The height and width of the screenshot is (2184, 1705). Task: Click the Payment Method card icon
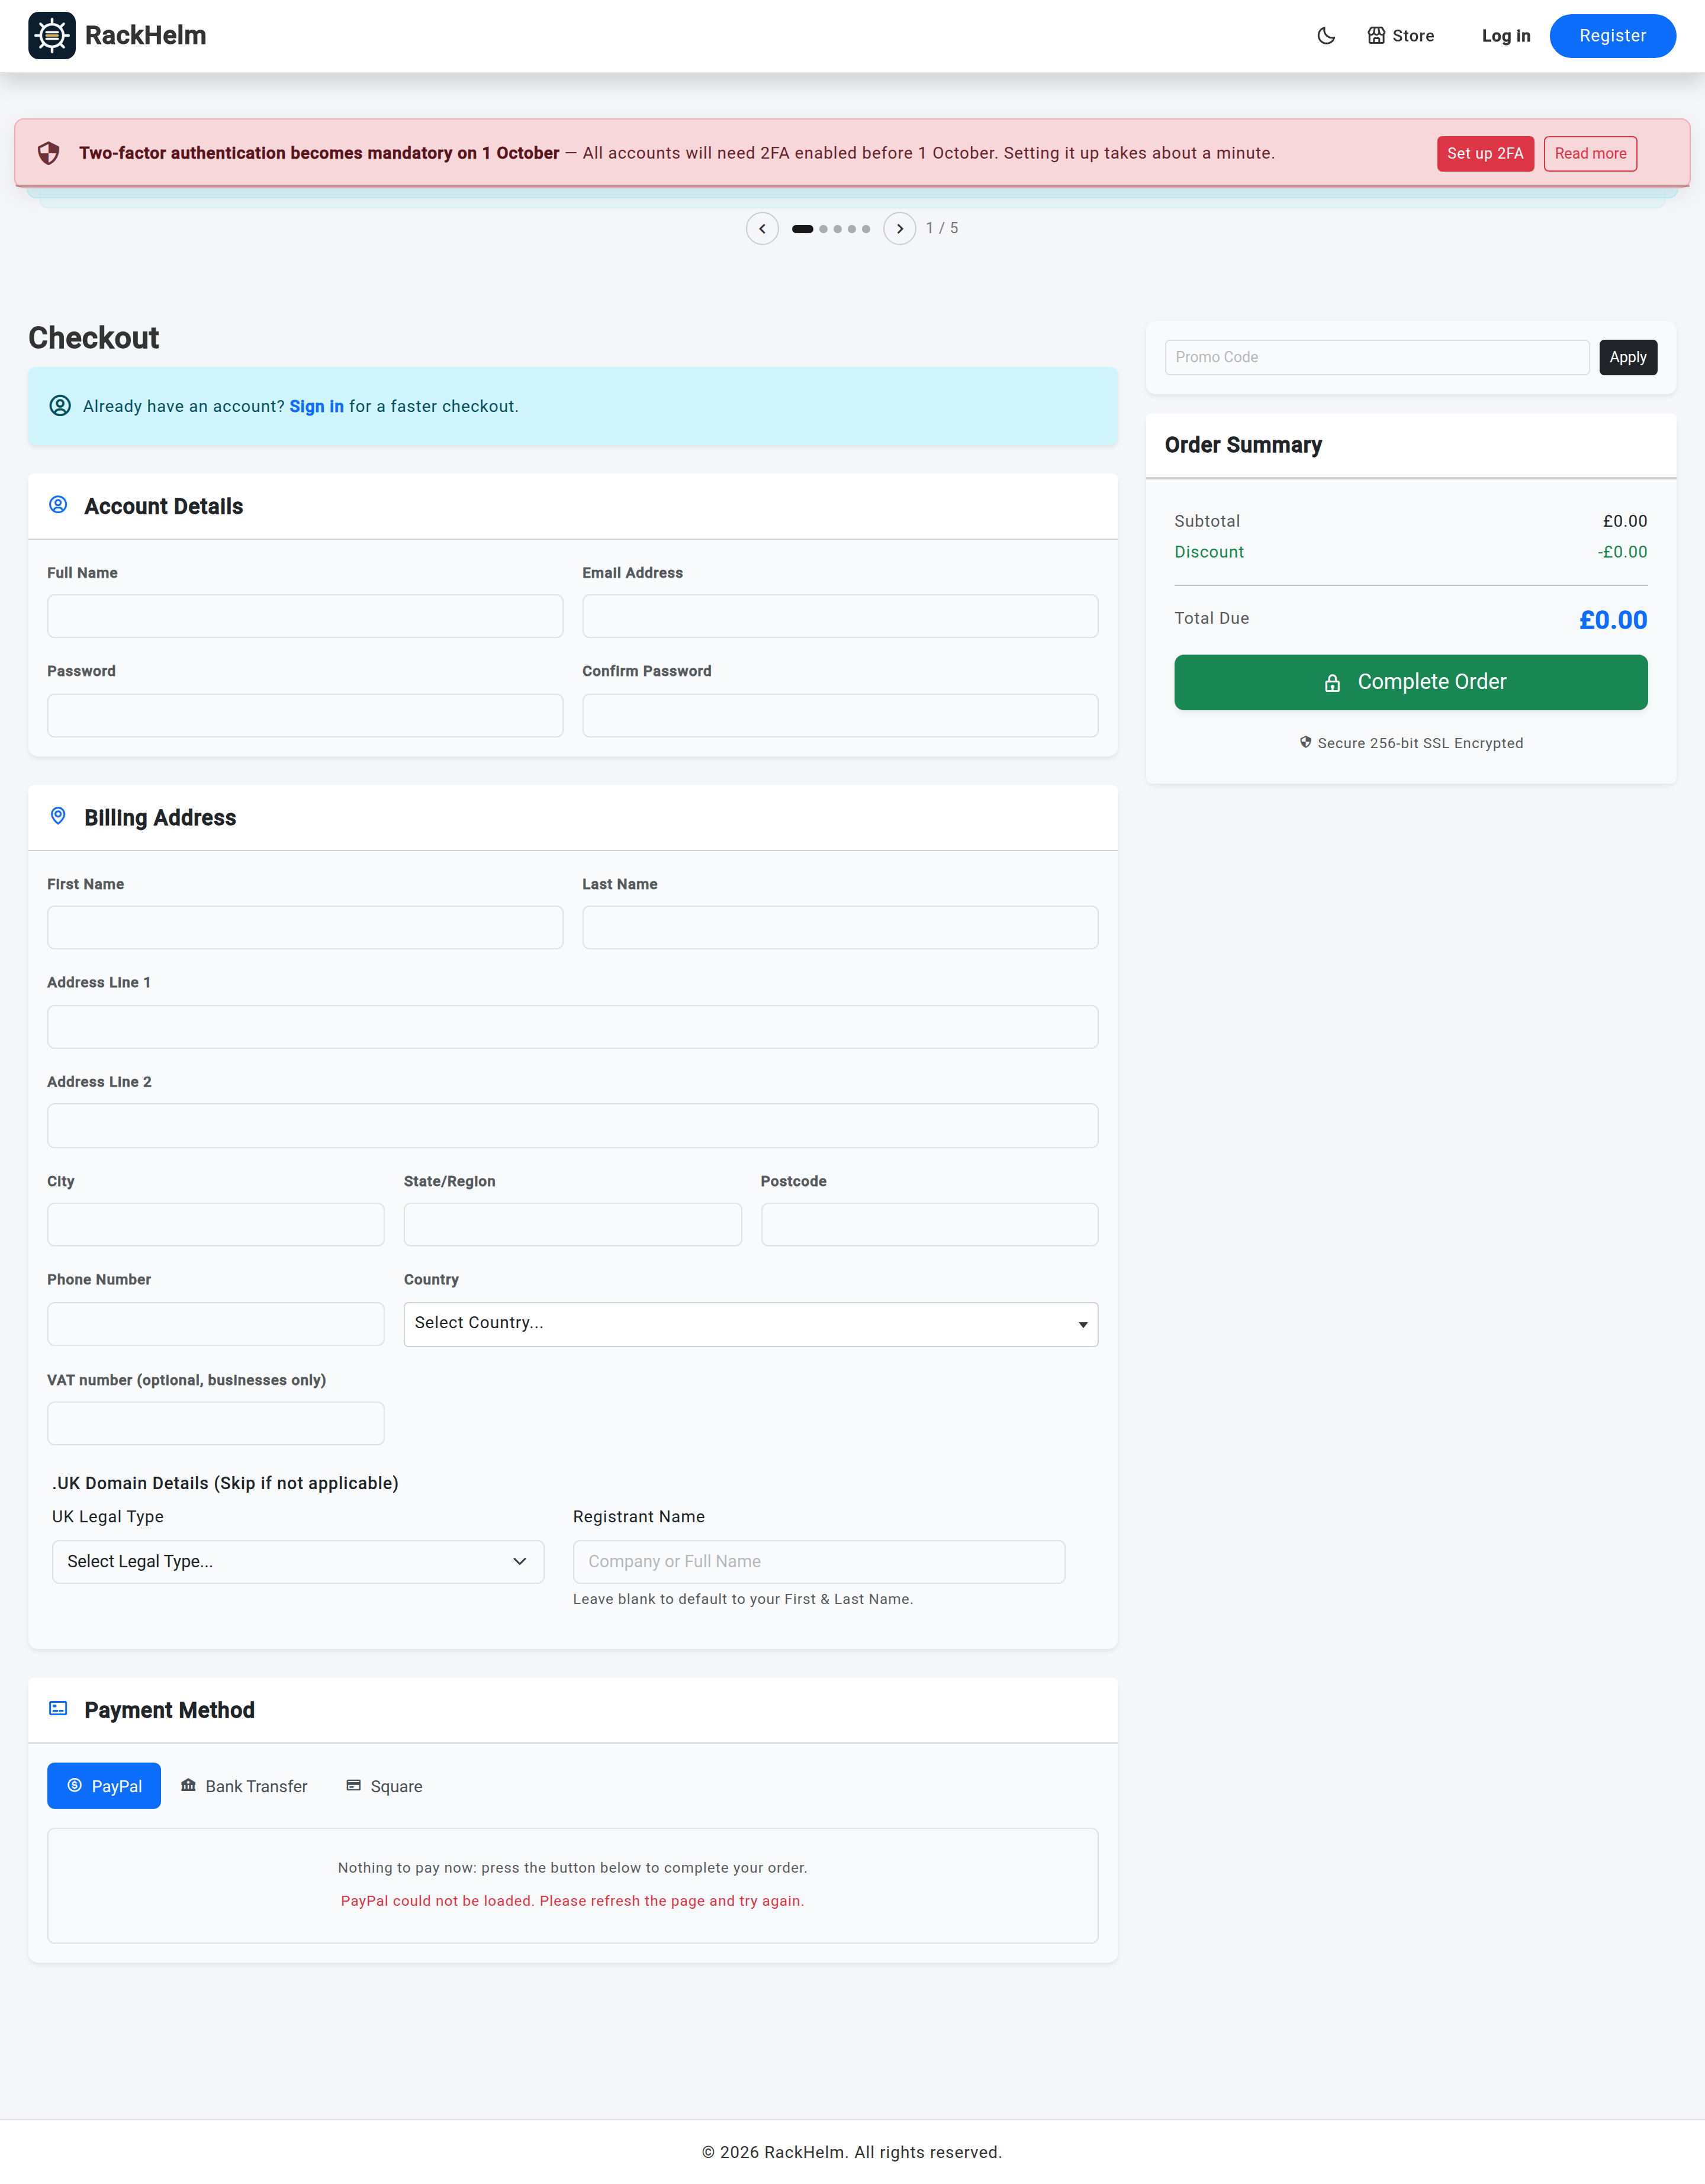point(58,1708)
